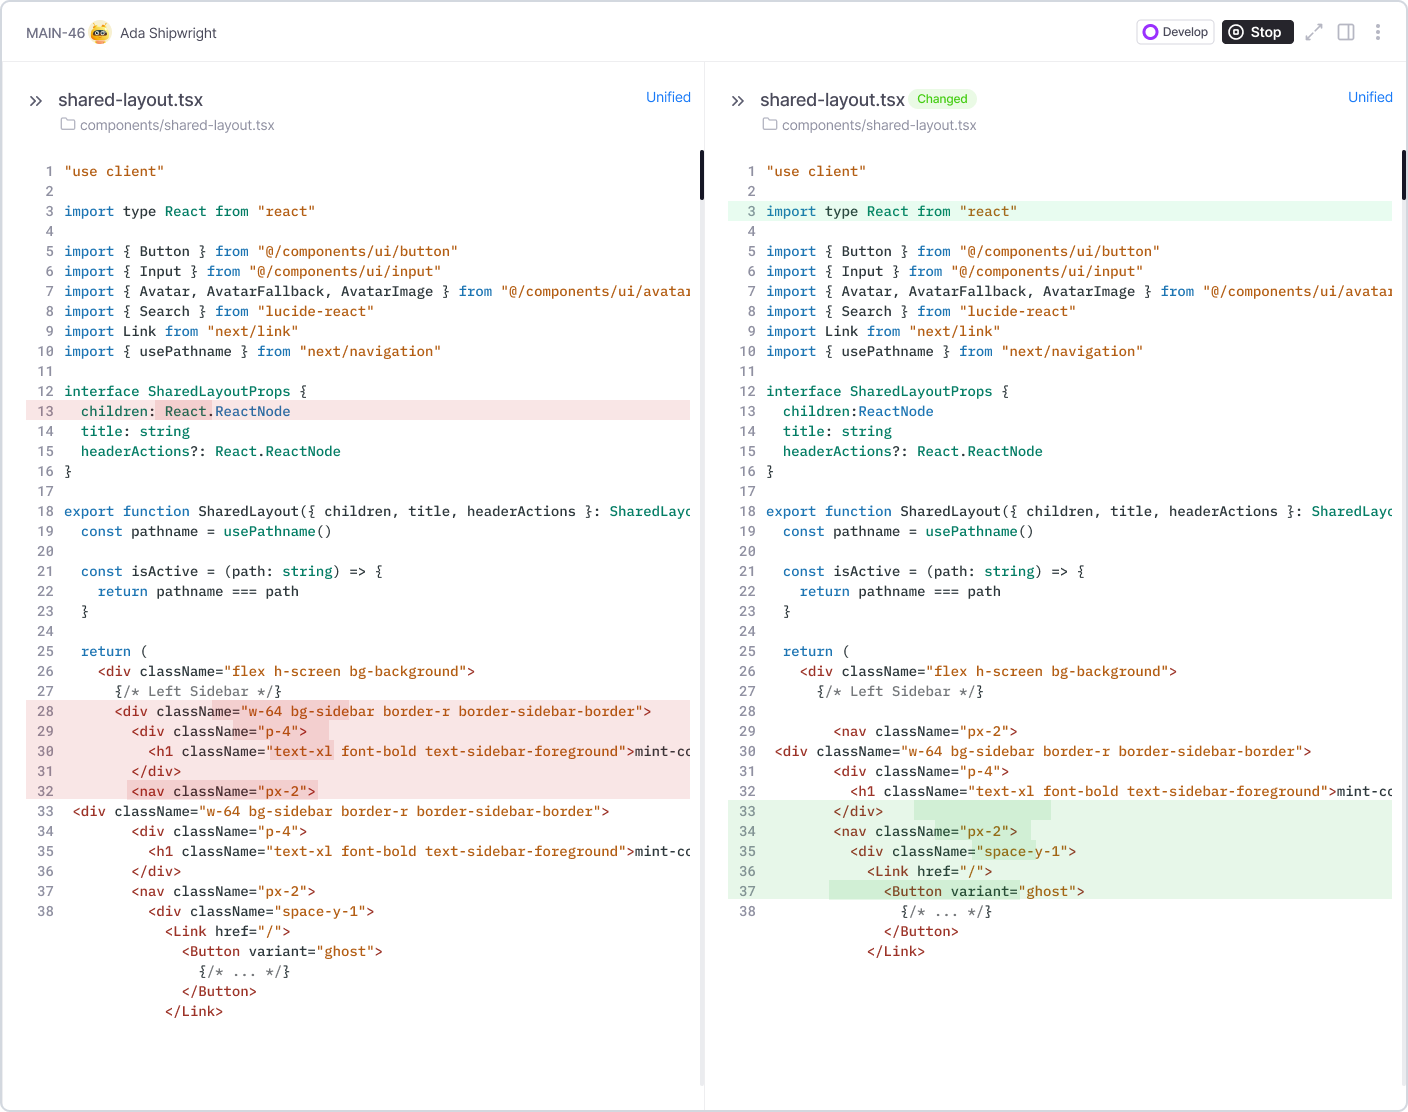Image resolution: width=1408 pixels, height=1112 pixels.
Task: Collapse the left shared-layout.tsx diff panel
Action: [36, 101]
